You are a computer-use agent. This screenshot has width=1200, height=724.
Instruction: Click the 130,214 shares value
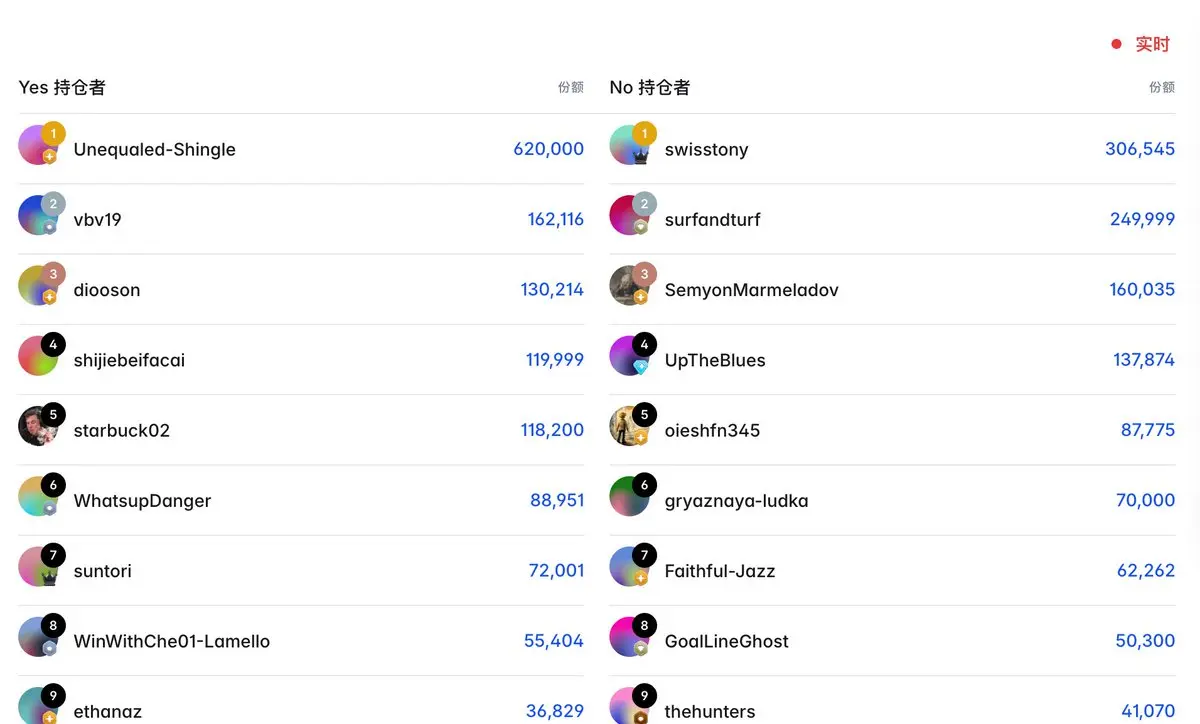point(552,289)
